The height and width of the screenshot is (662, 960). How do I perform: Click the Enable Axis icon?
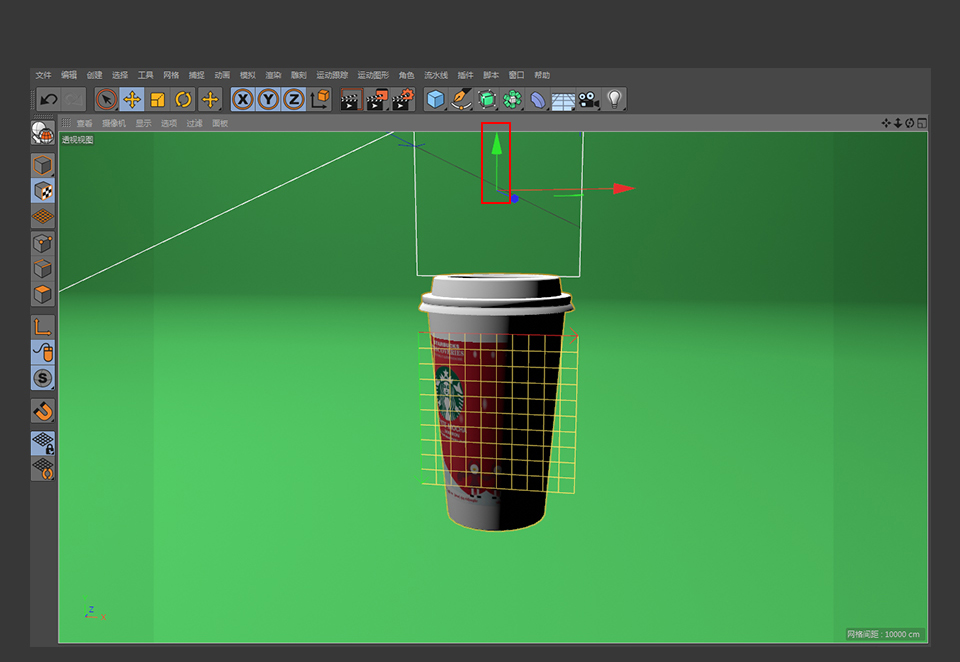(x=43, y=327)
